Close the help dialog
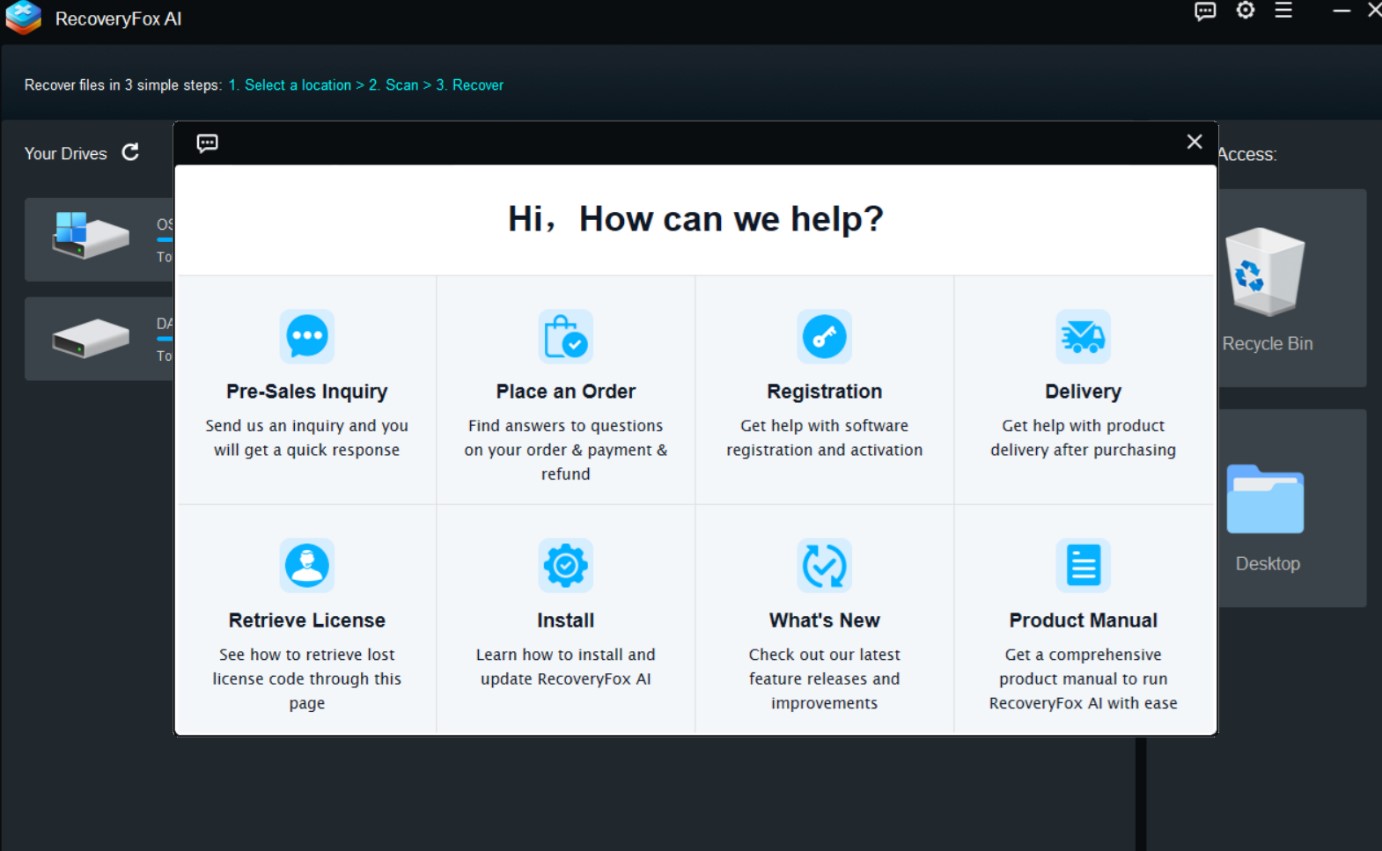 1194,142
